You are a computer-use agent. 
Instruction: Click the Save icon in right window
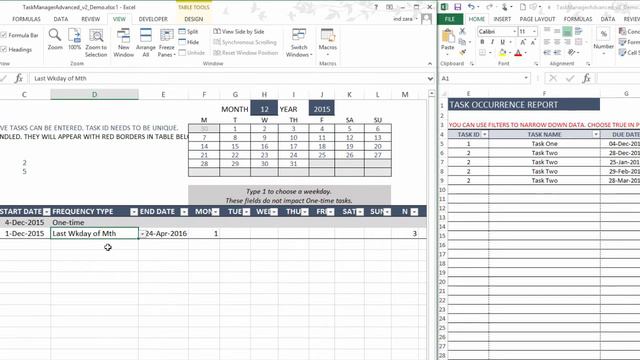(x=458, y=7)
